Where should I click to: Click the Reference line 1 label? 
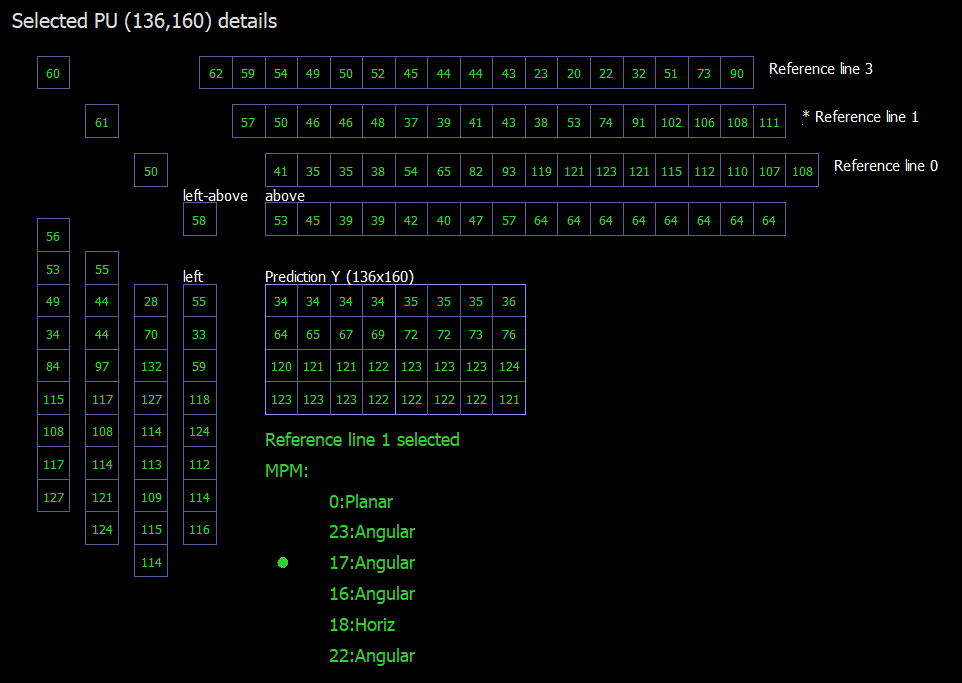point(866,117)
